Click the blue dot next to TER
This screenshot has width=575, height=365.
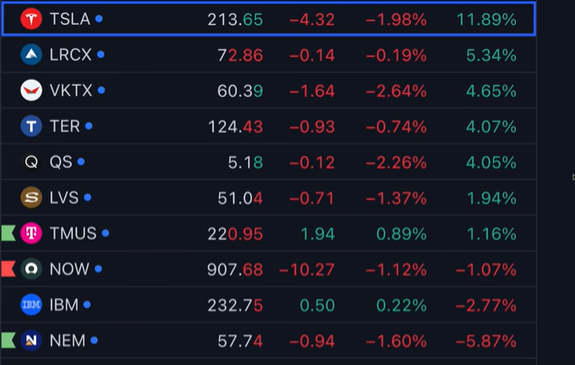click(x=89, y=126)
